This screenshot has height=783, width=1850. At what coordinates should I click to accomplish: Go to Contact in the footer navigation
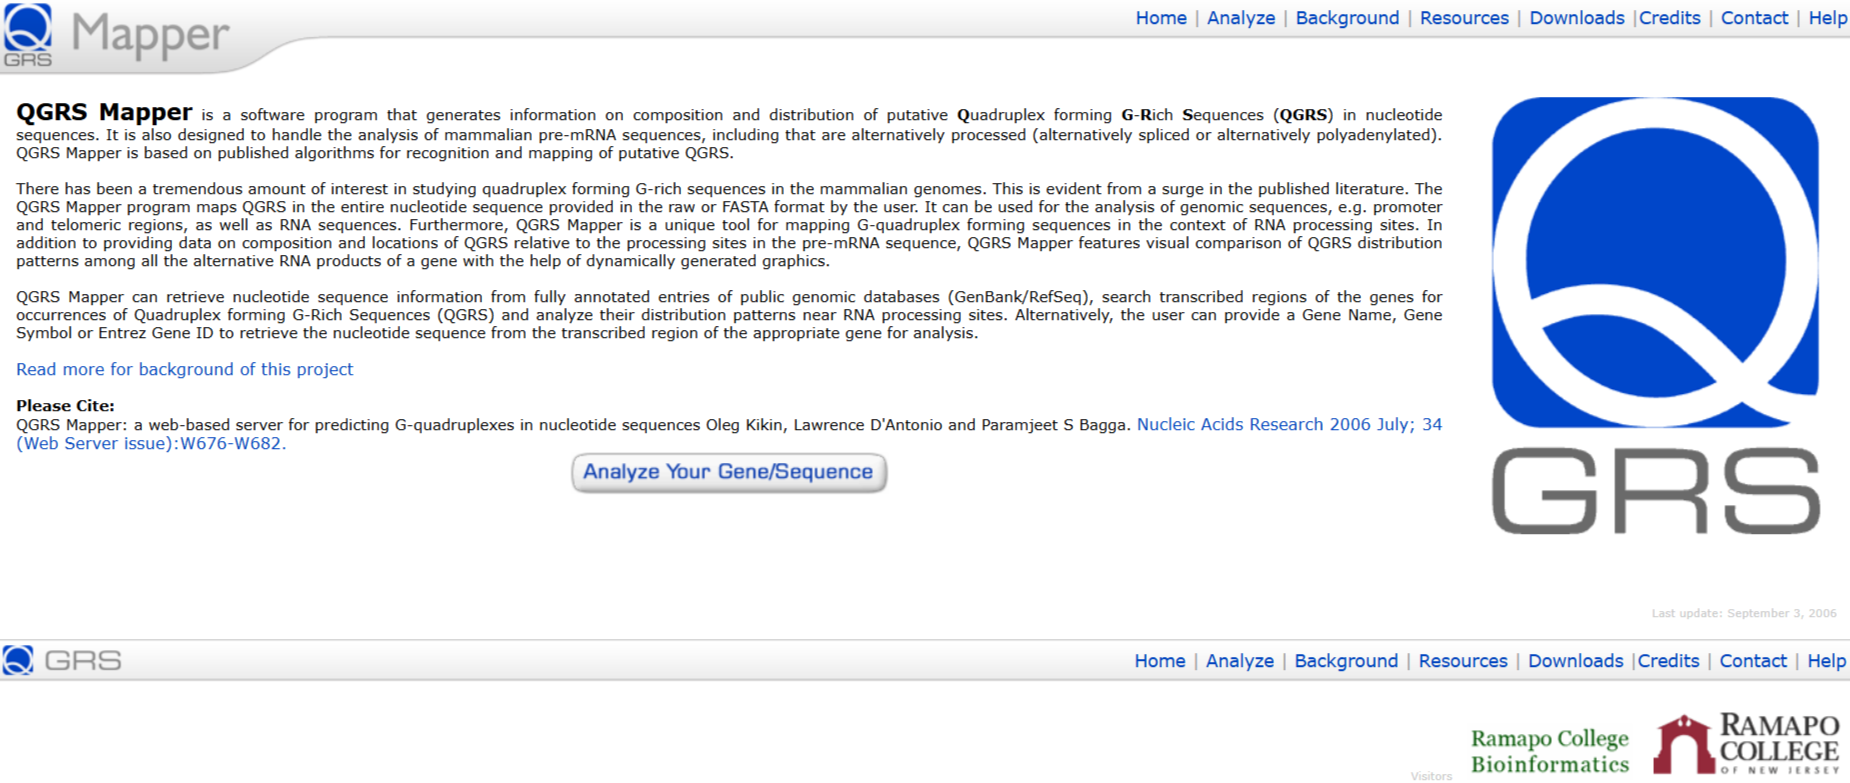pos(1753,661)
